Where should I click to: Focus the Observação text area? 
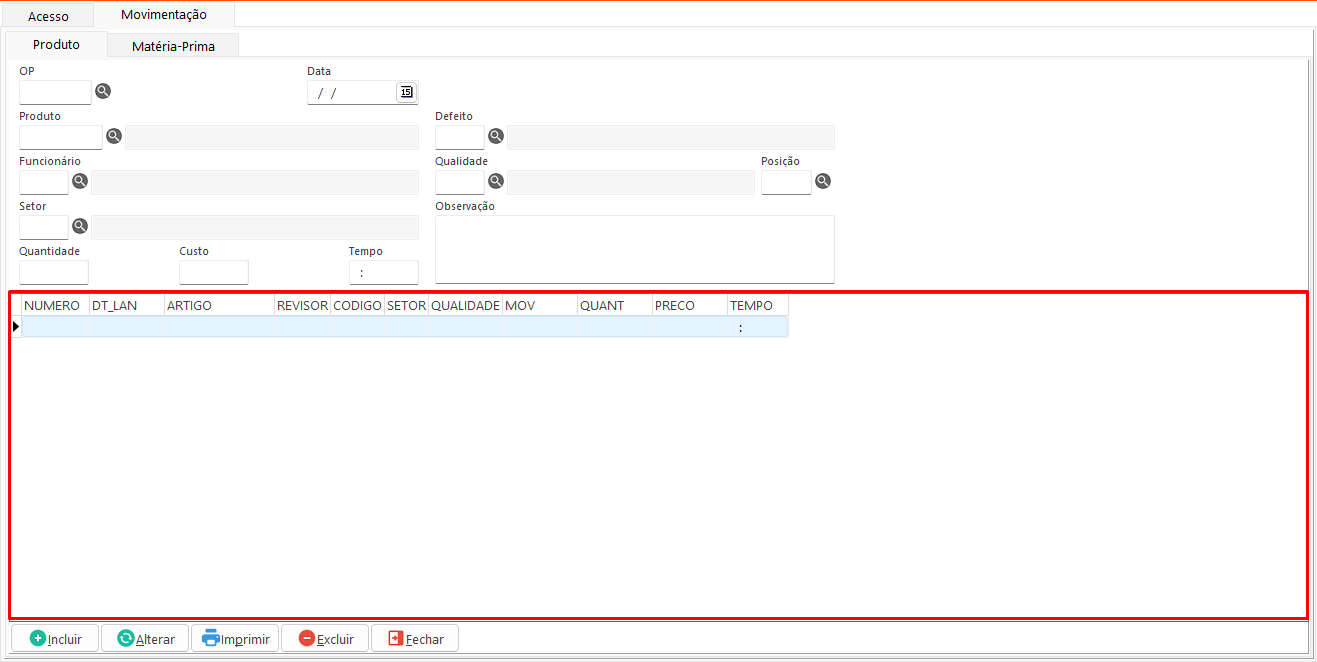click(x=634, y=249)
